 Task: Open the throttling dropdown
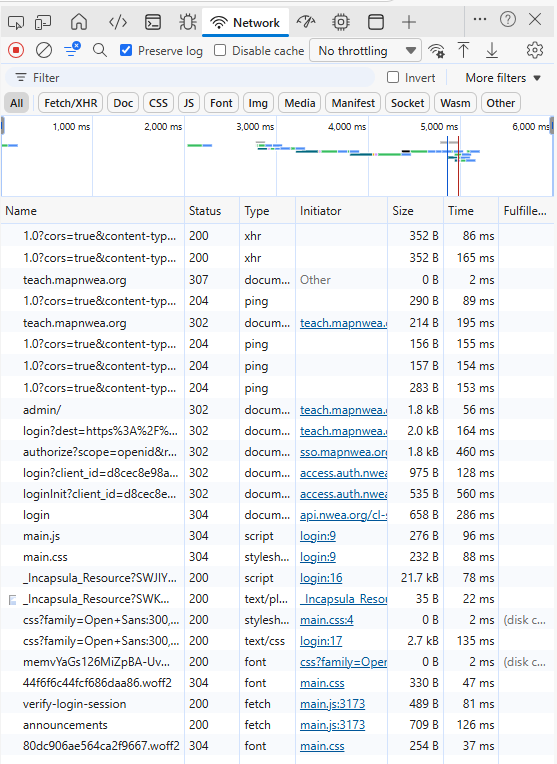pos(365,51)
